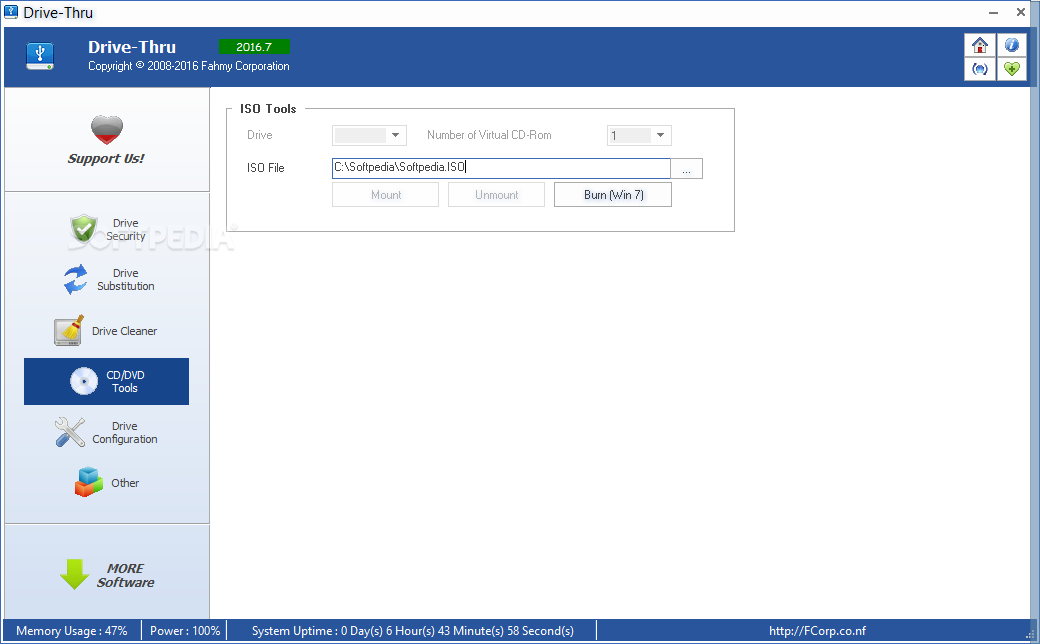Open the http://FCorp.co.nf link

[x=817, y=631]
